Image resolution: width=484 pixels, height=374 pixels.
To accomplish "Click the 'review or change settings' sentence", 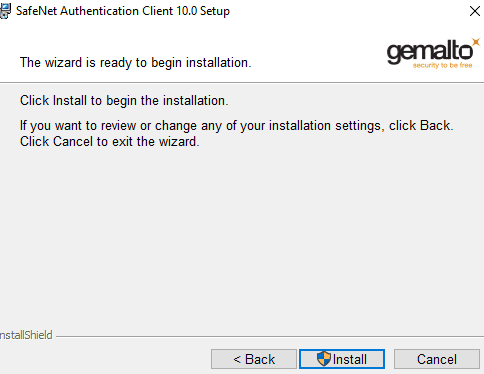I will (237, 126).
